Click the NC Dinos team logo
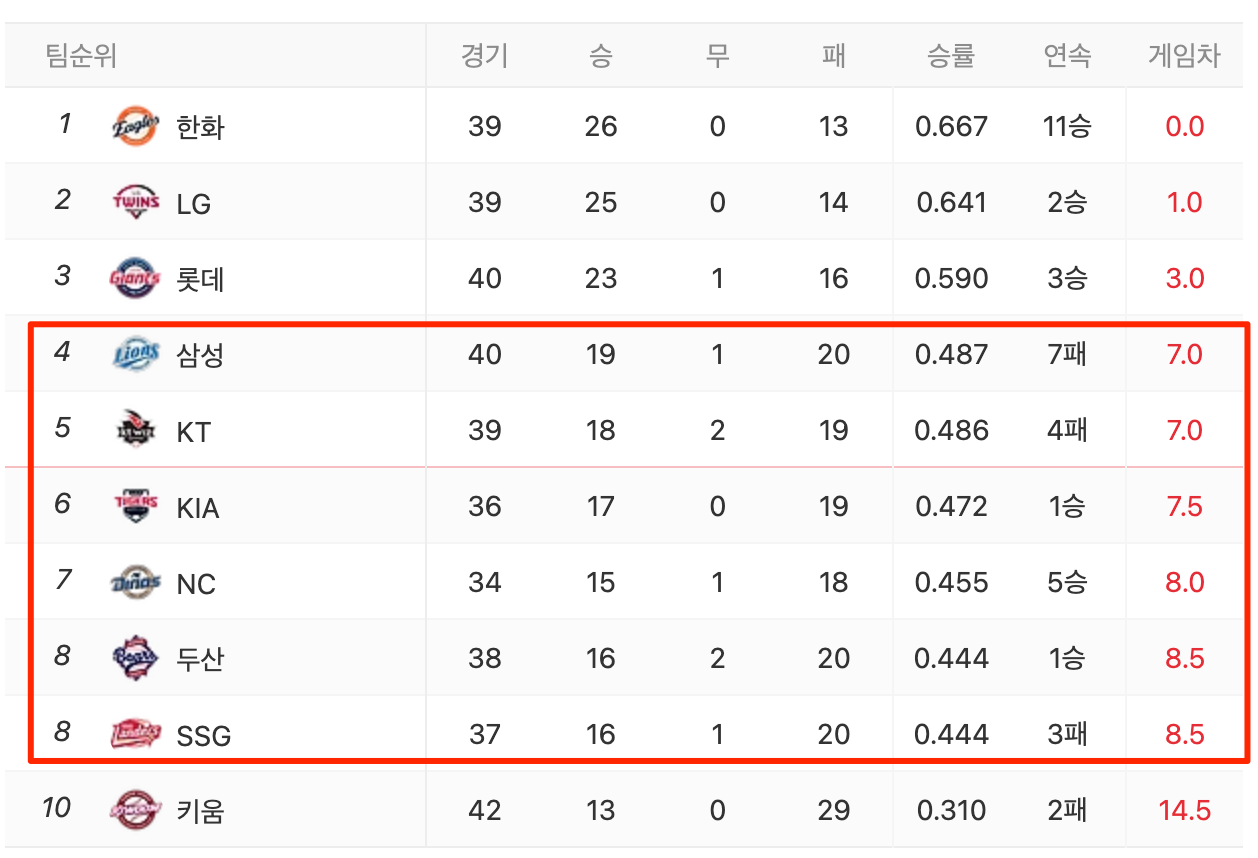This screenshot has width=1258, height=858. [135, 583]
